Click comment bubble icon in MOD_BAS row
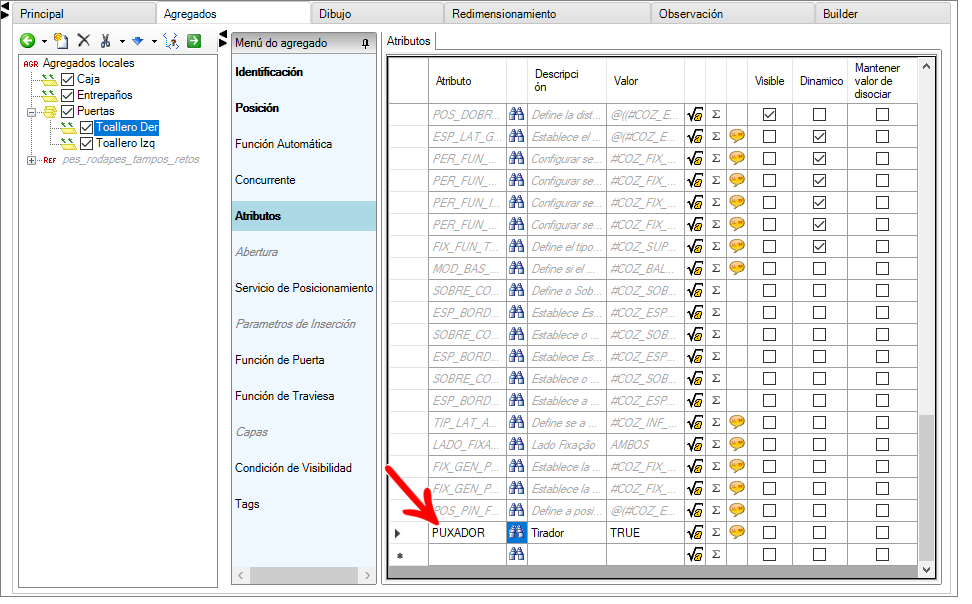This screenshot has width=972, height=604. pyautogui.click(x=737, y=268)
